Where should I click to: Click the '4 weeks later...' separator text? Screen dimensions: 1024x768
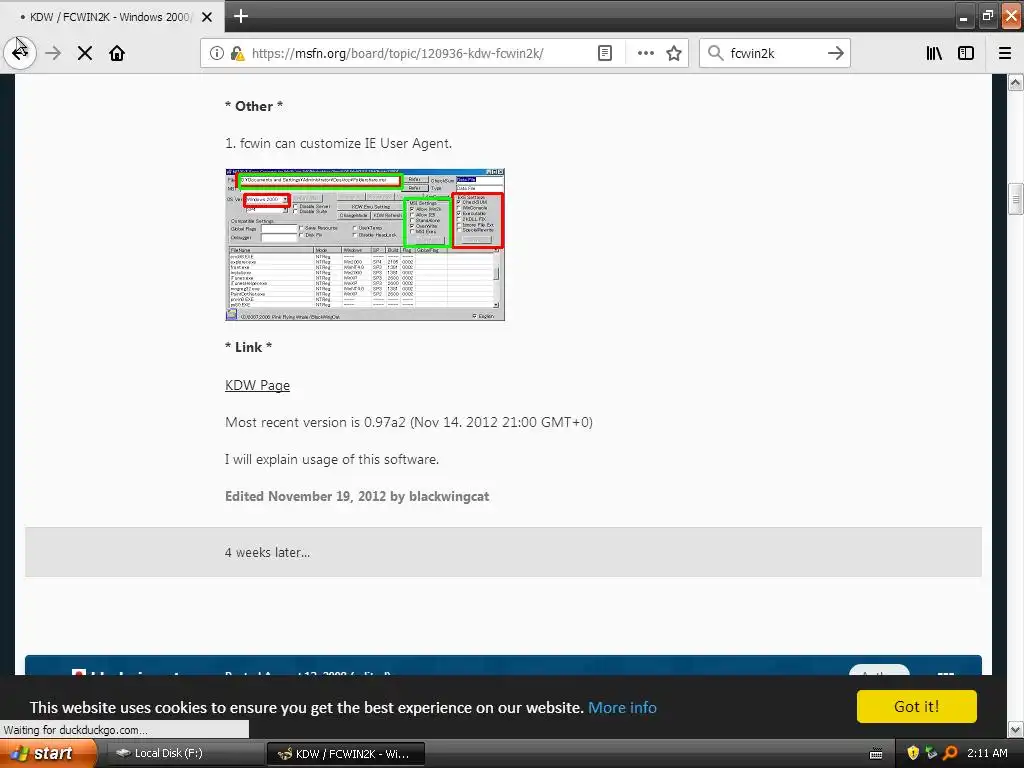[267, 552]
